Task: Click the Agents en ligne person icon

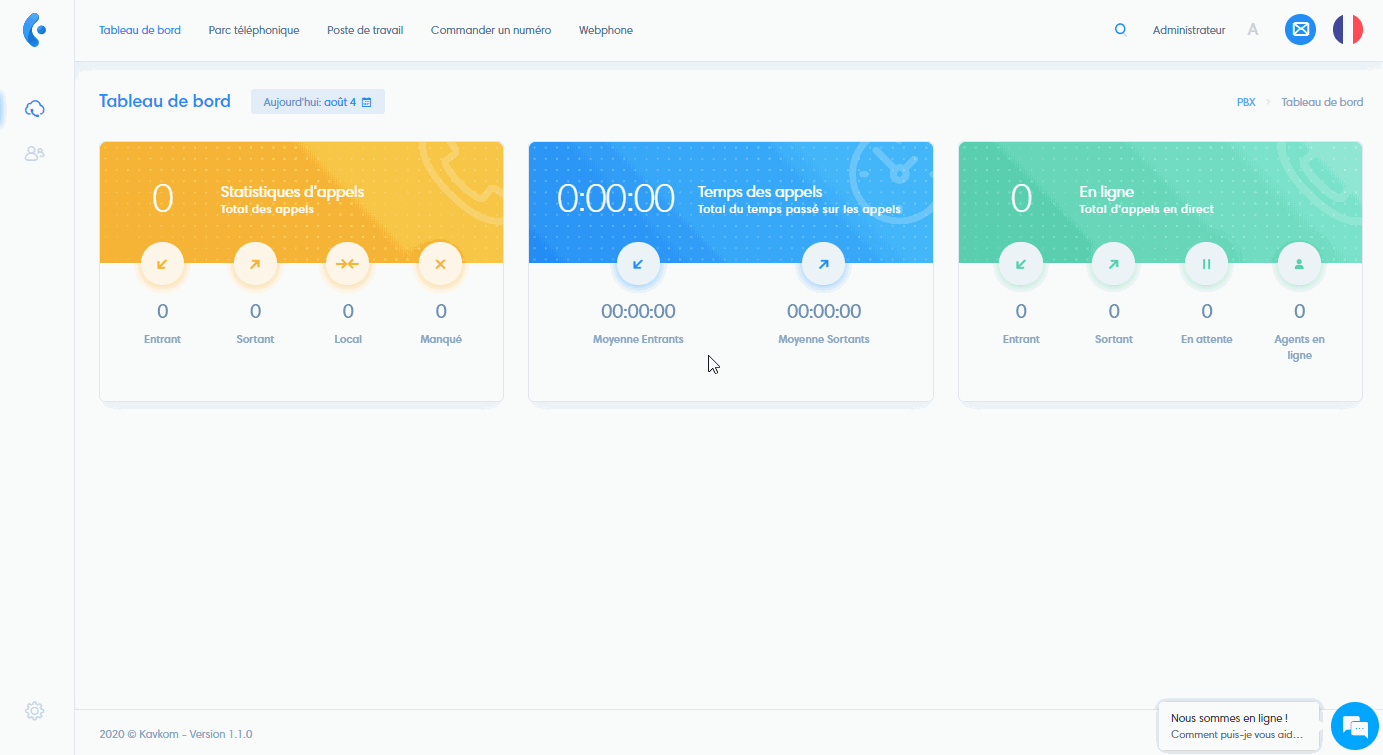Action: click(x=1299, y=264)
